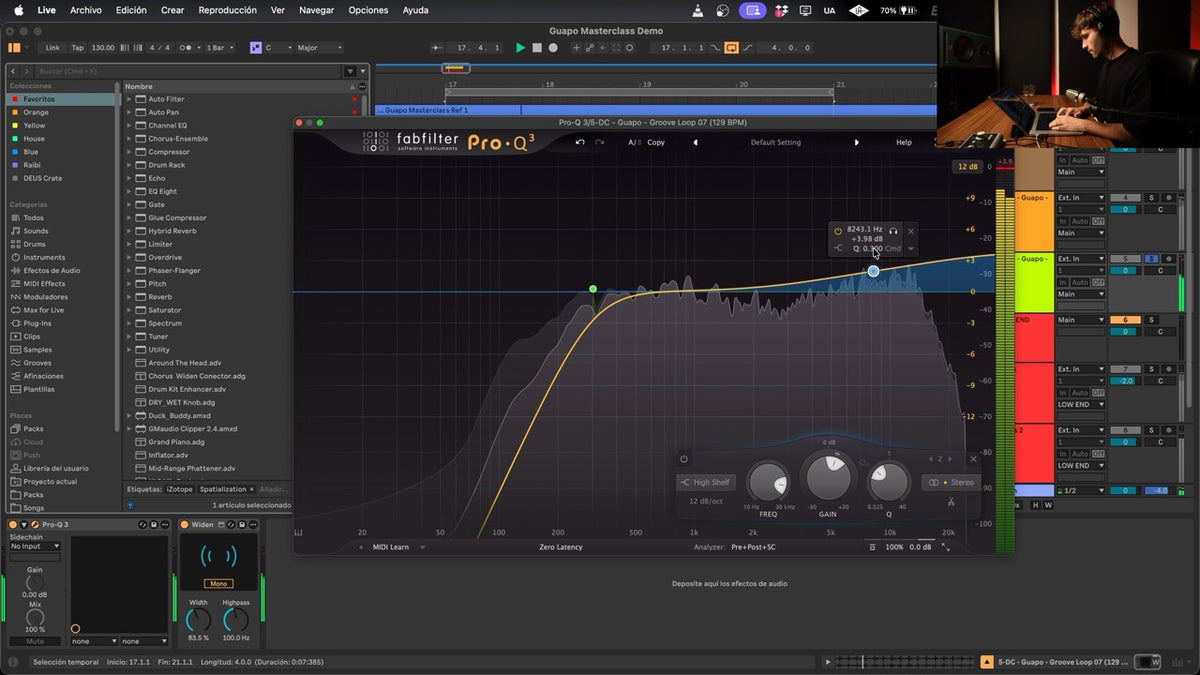
Task: Open Help in Pro-Q 3
Action: point(904,142)
